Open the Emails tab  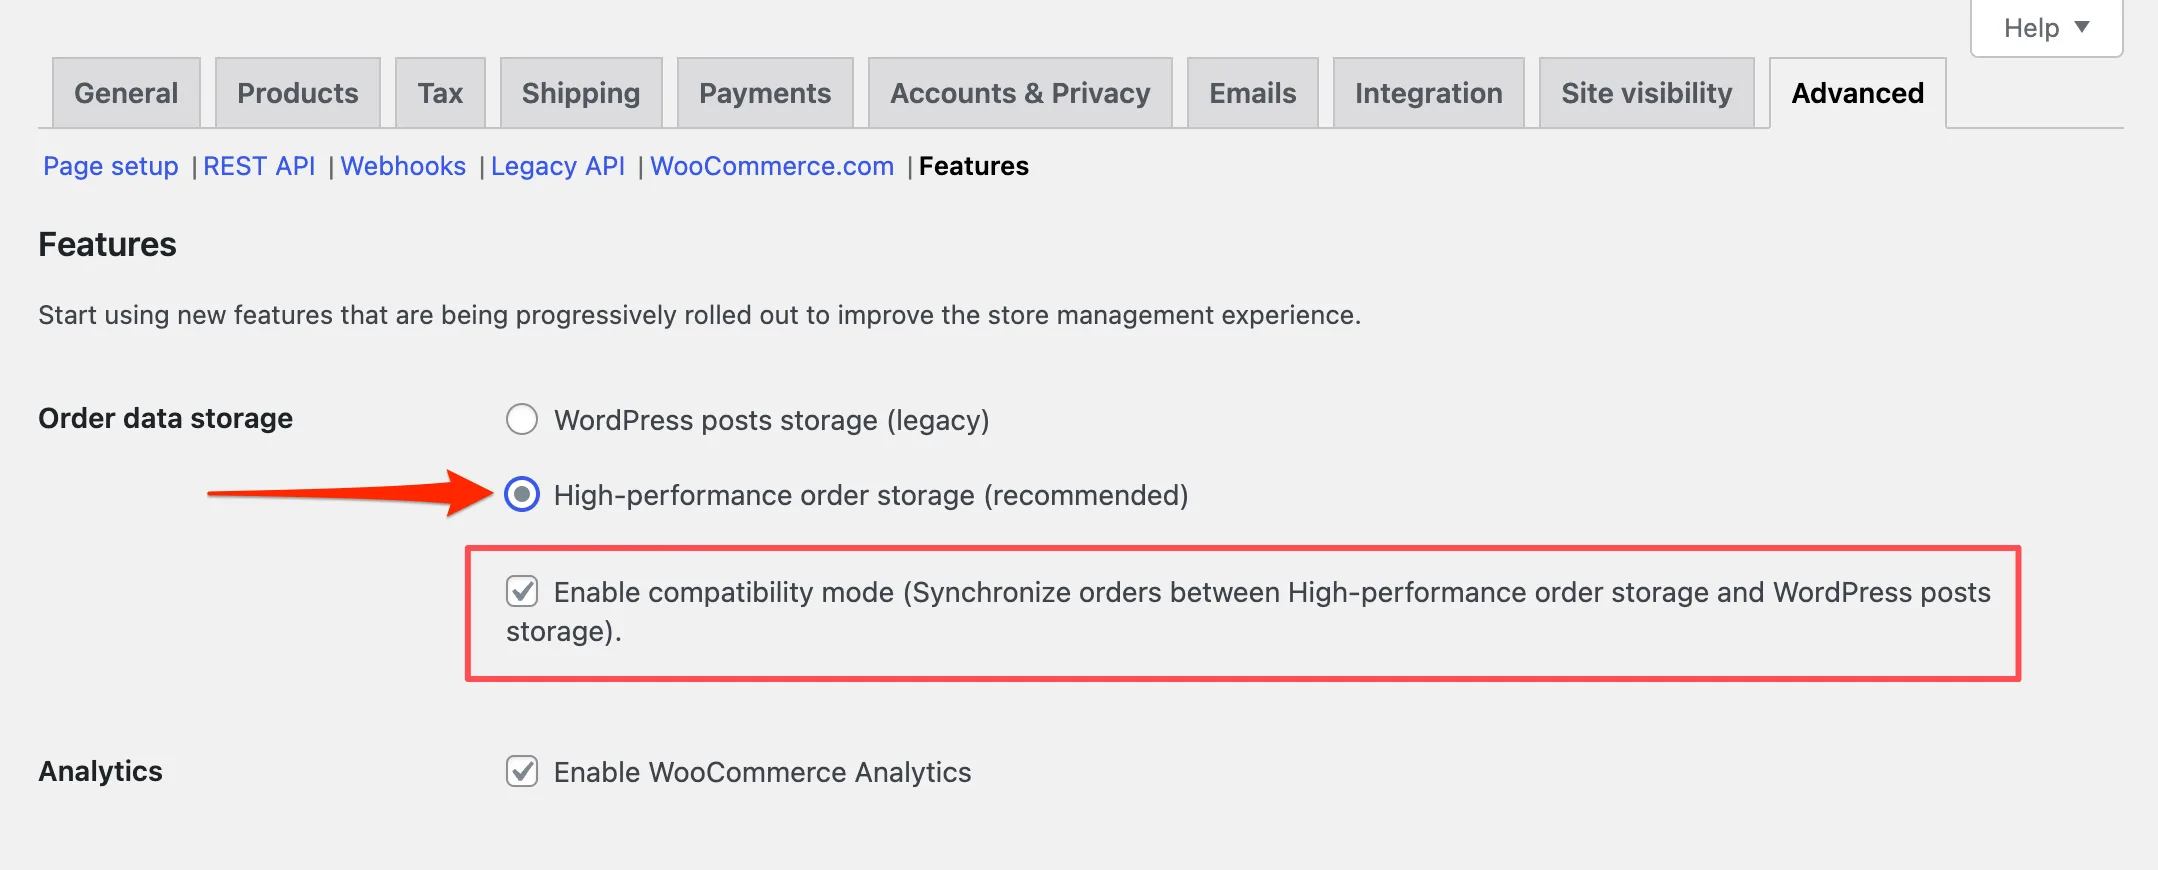(x=1253, y=93)
